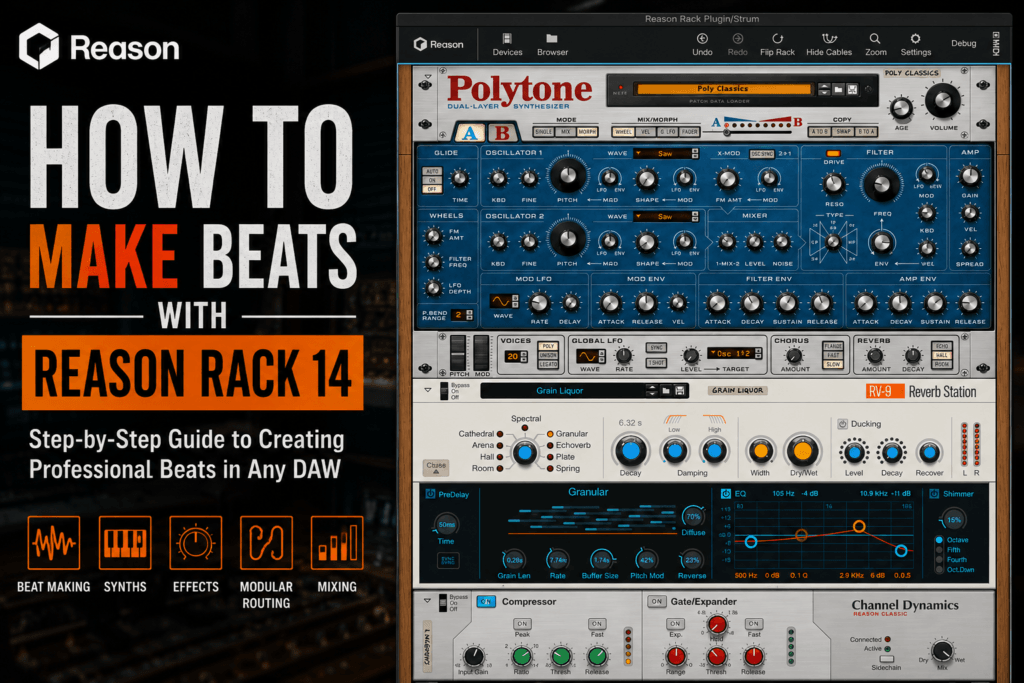Click the Beat Making waveform icon
The height and width of the screenshot is (683, 1024).
pos(54,543)
